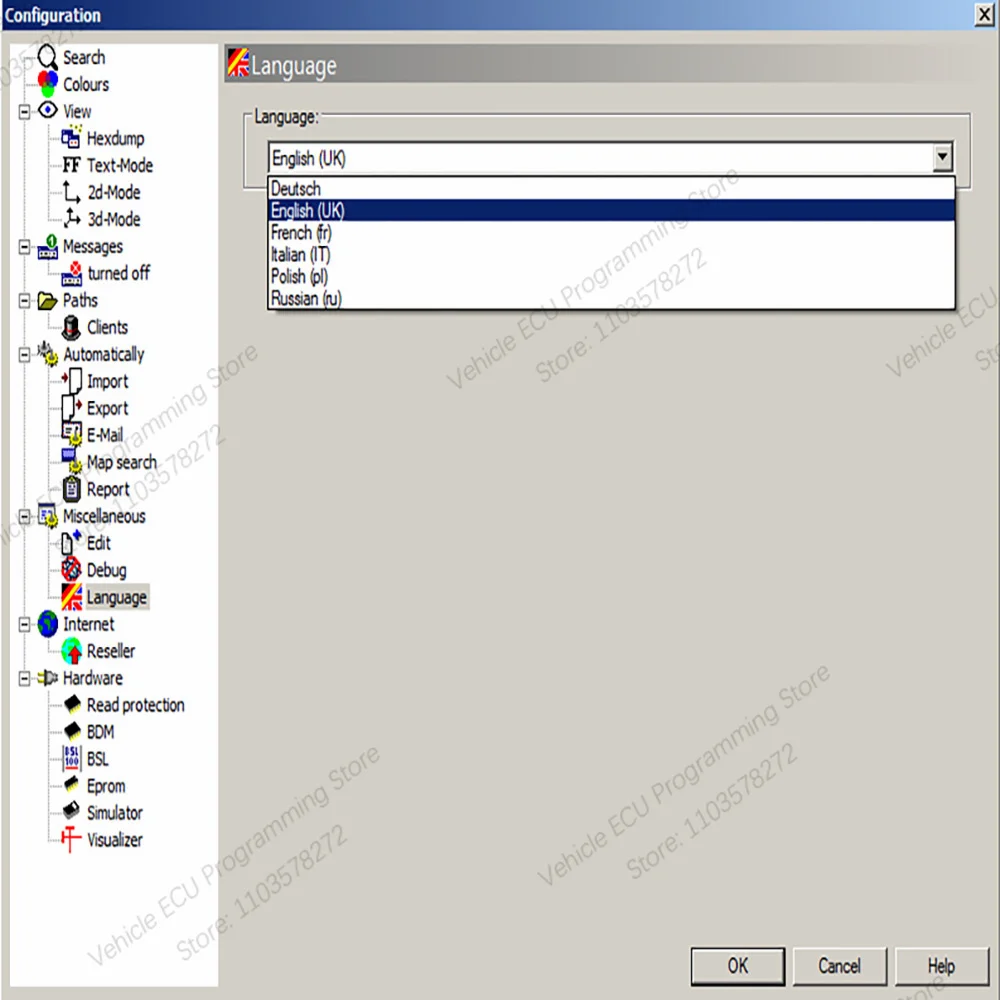Click the 'turned off' messages icon
Viewport: 1000px width, 1000px height.
(x=71, y=274)
